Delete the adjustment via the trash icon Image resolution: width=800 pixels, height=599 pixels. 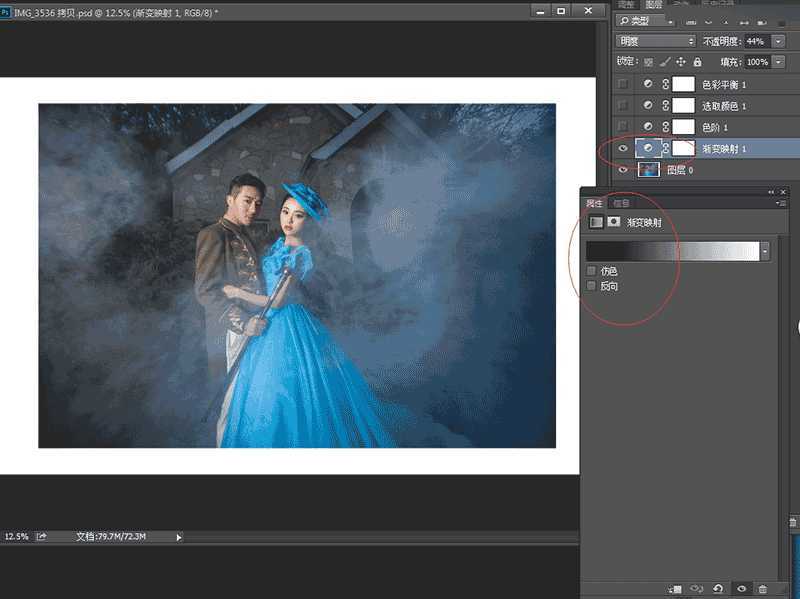click(x=762, y=589)
